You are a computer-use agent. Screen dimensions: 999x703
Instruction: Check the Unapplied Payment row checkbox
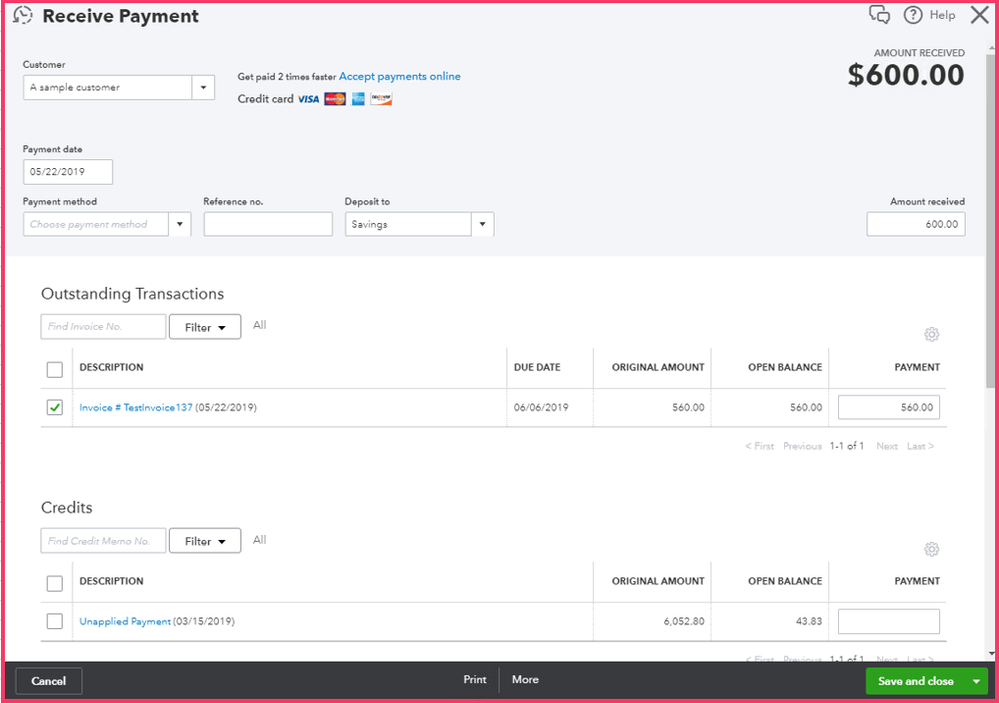[55, 621]
